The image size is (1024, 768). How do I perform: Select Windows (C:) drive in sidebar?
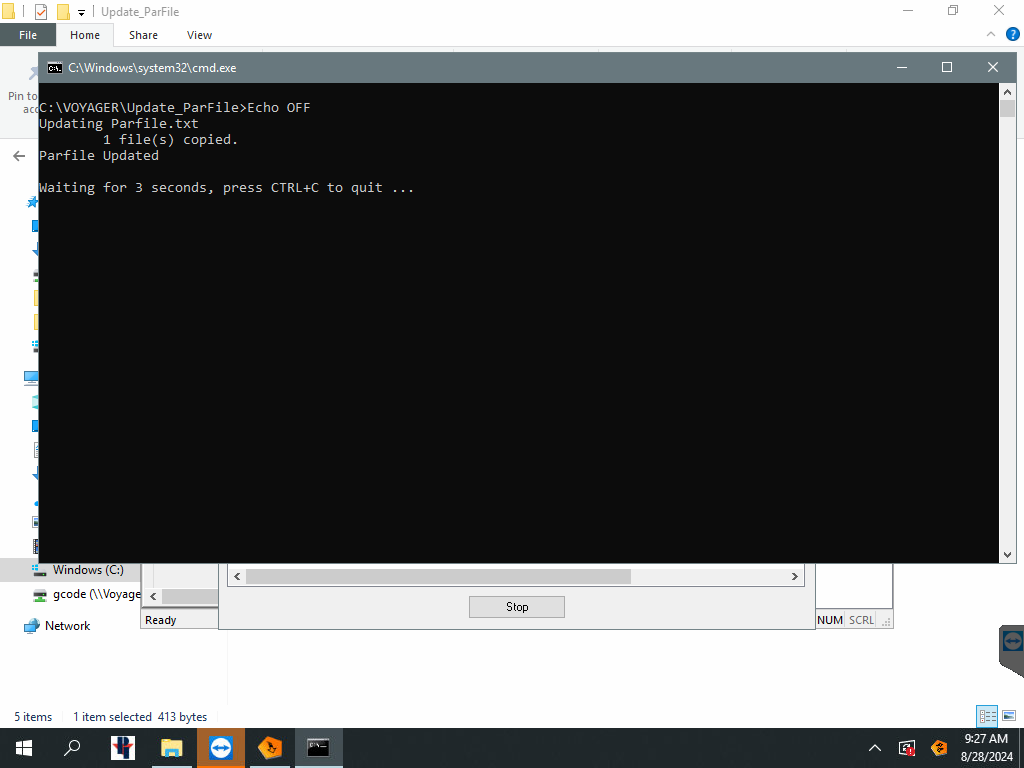(x=88, y=570)
